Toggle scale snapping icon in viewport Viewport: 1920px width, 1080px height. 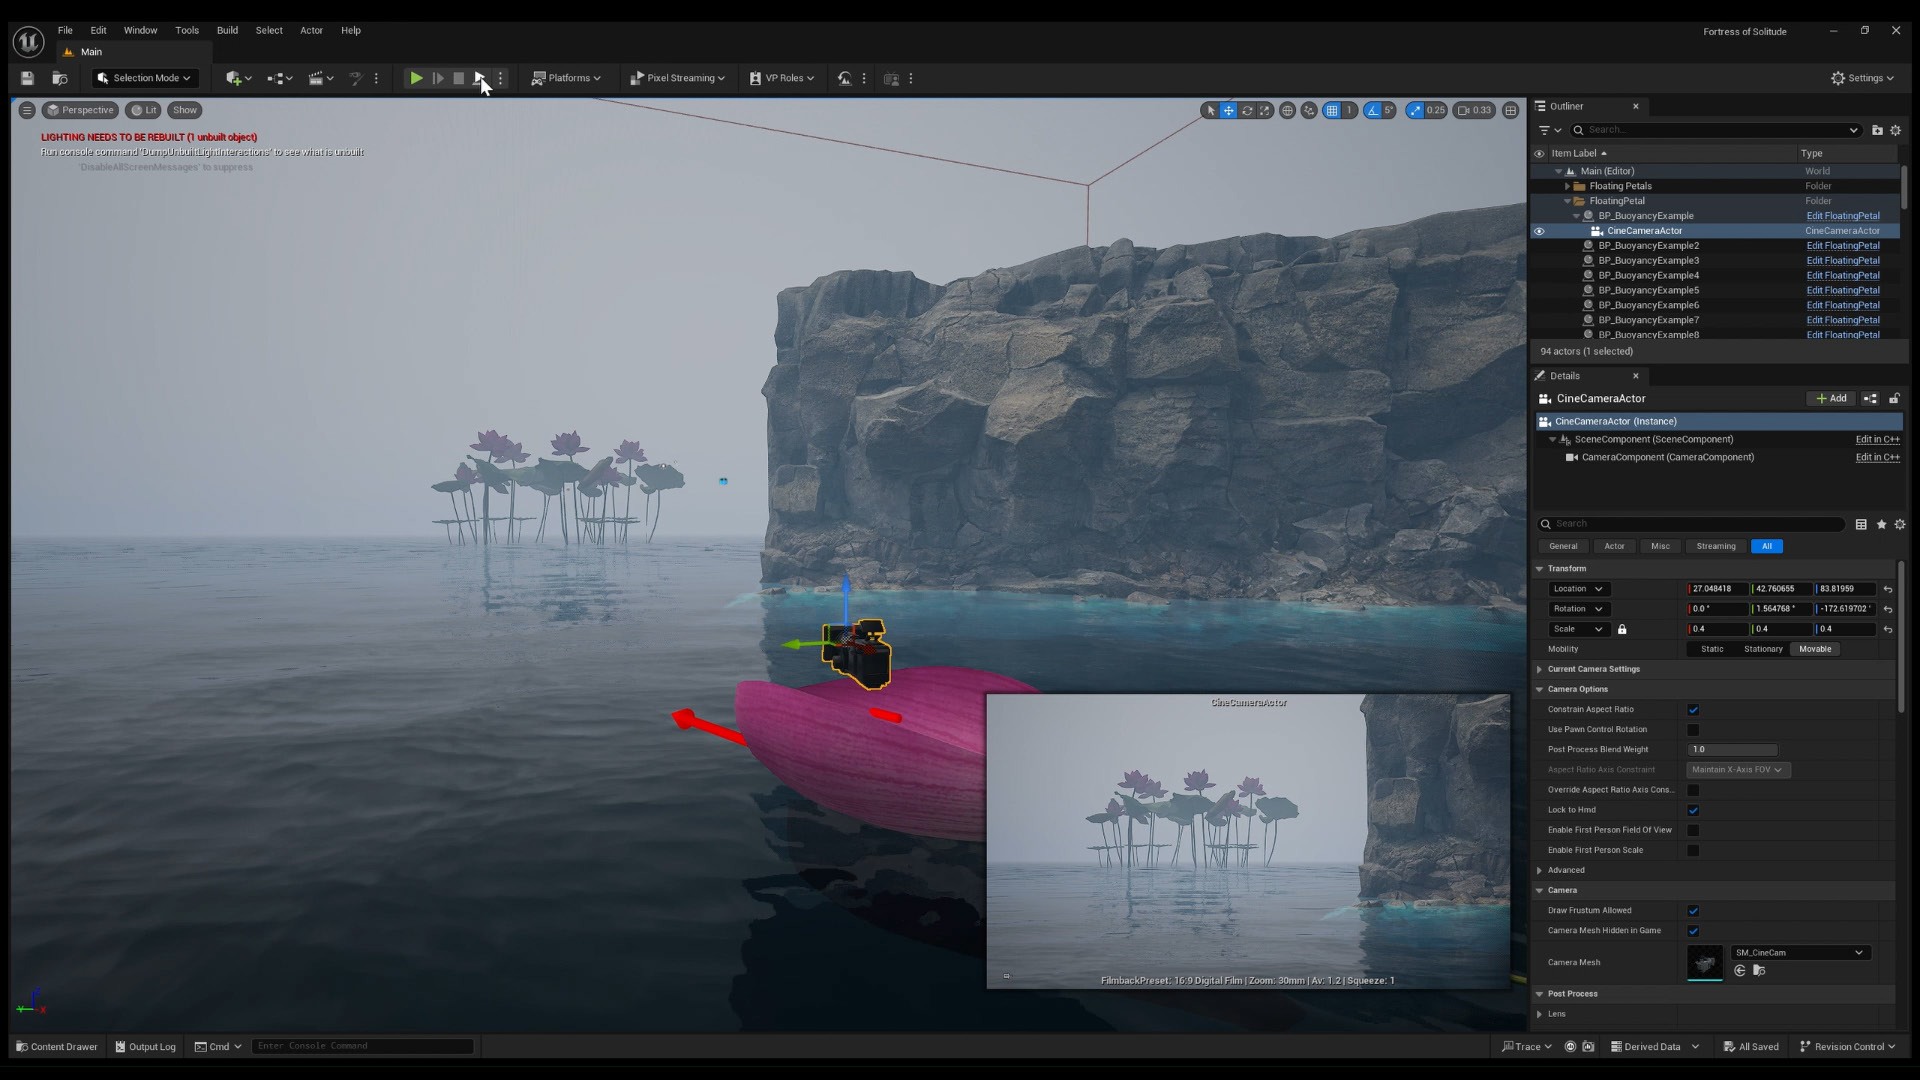1415,110
